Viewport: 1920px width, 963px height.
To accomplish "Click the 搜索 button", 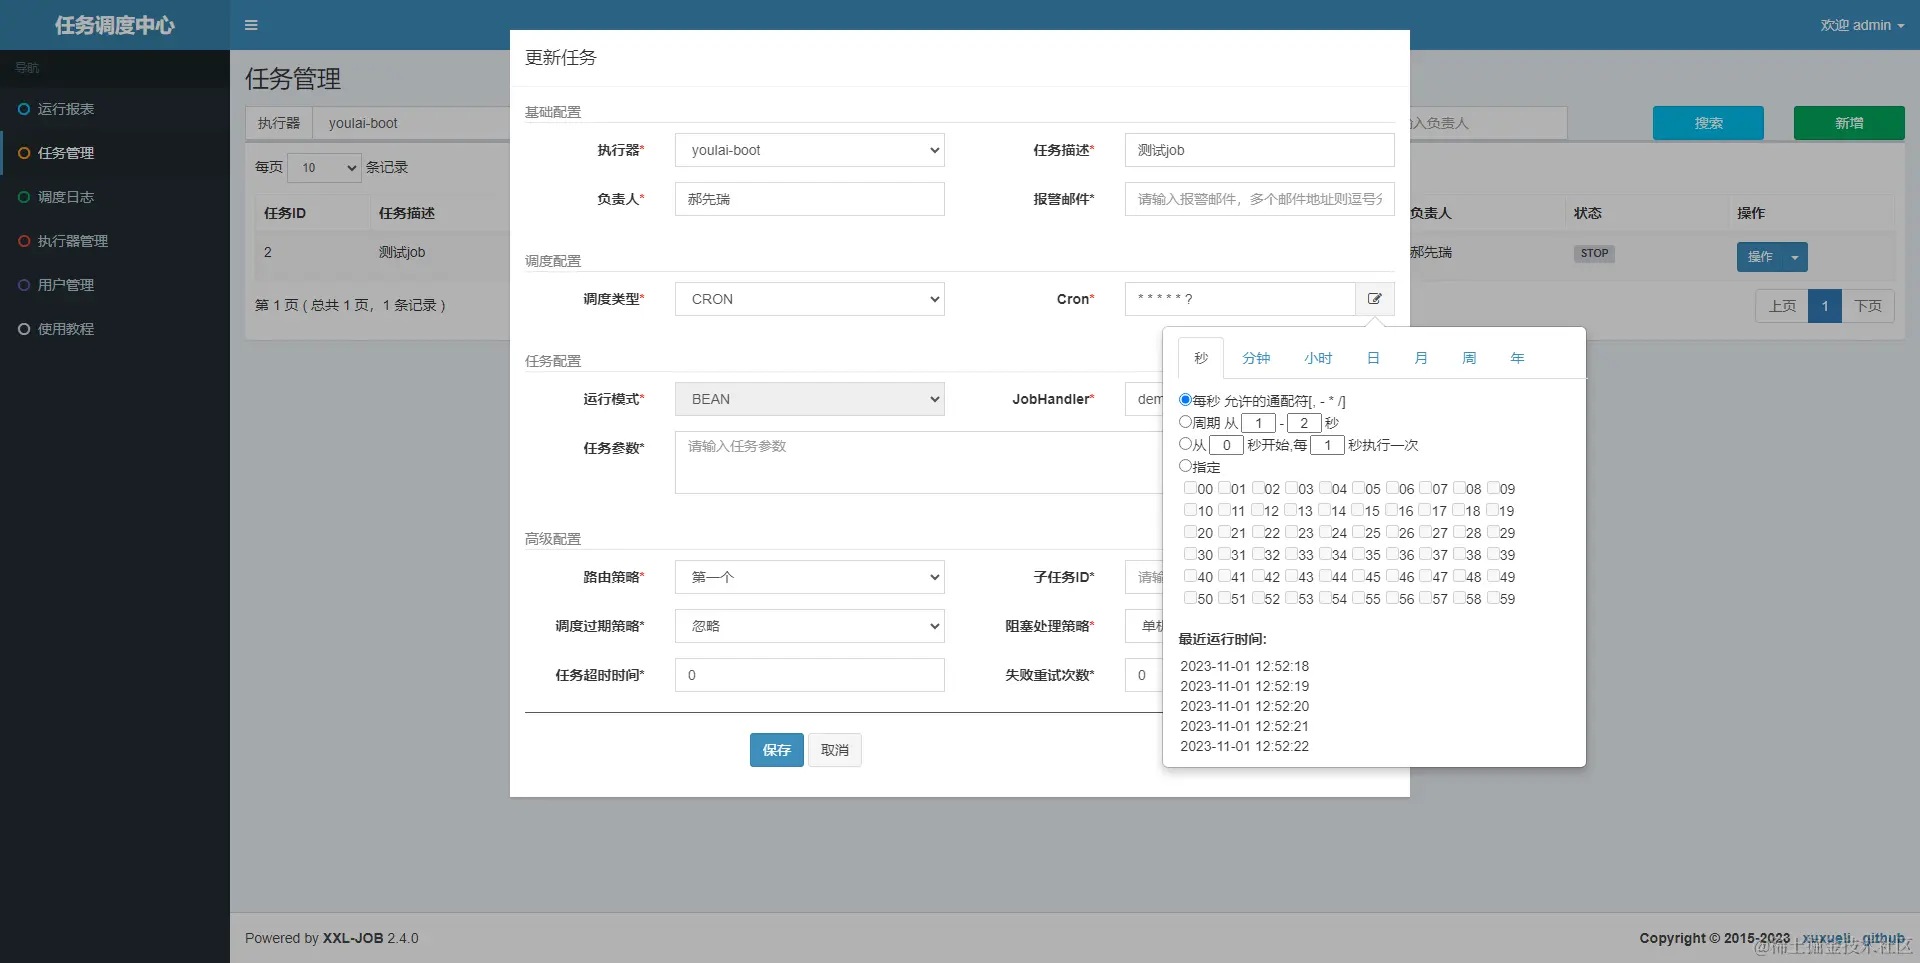I will 1708,123.
